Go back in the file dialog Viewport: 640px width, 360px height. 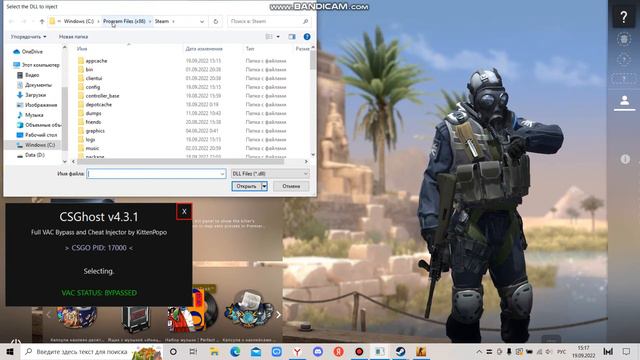(x=11, y=21)
